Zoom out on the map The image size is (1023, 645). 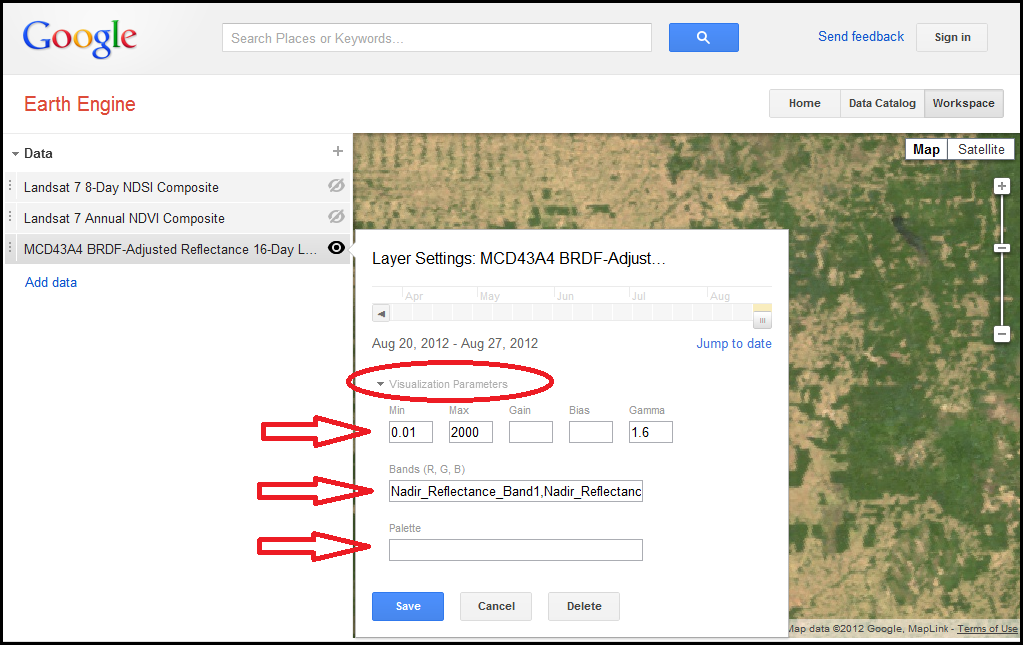[1002, 334]
